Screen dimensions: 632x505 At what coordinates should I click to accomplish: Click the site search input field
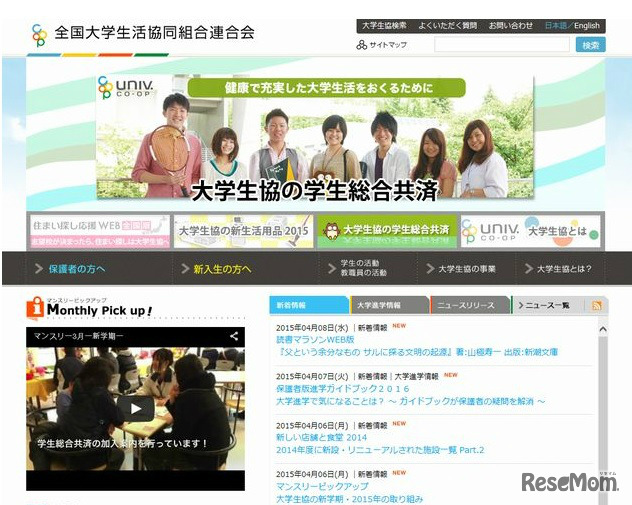point(502,45)
